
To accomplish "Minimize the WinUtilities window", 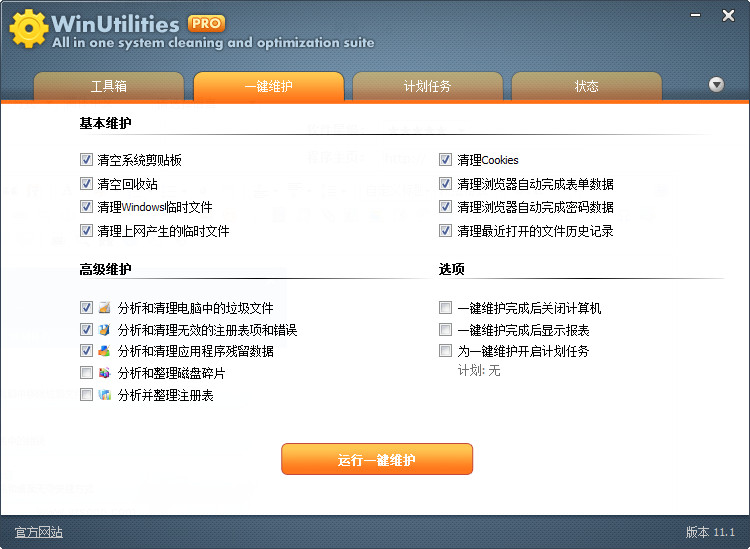I will pyautogui.click(x=695, y=16).
